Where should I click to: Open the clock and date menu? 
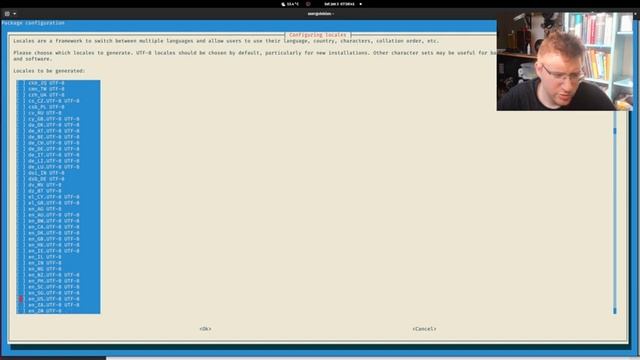click(x=339, y=4)
